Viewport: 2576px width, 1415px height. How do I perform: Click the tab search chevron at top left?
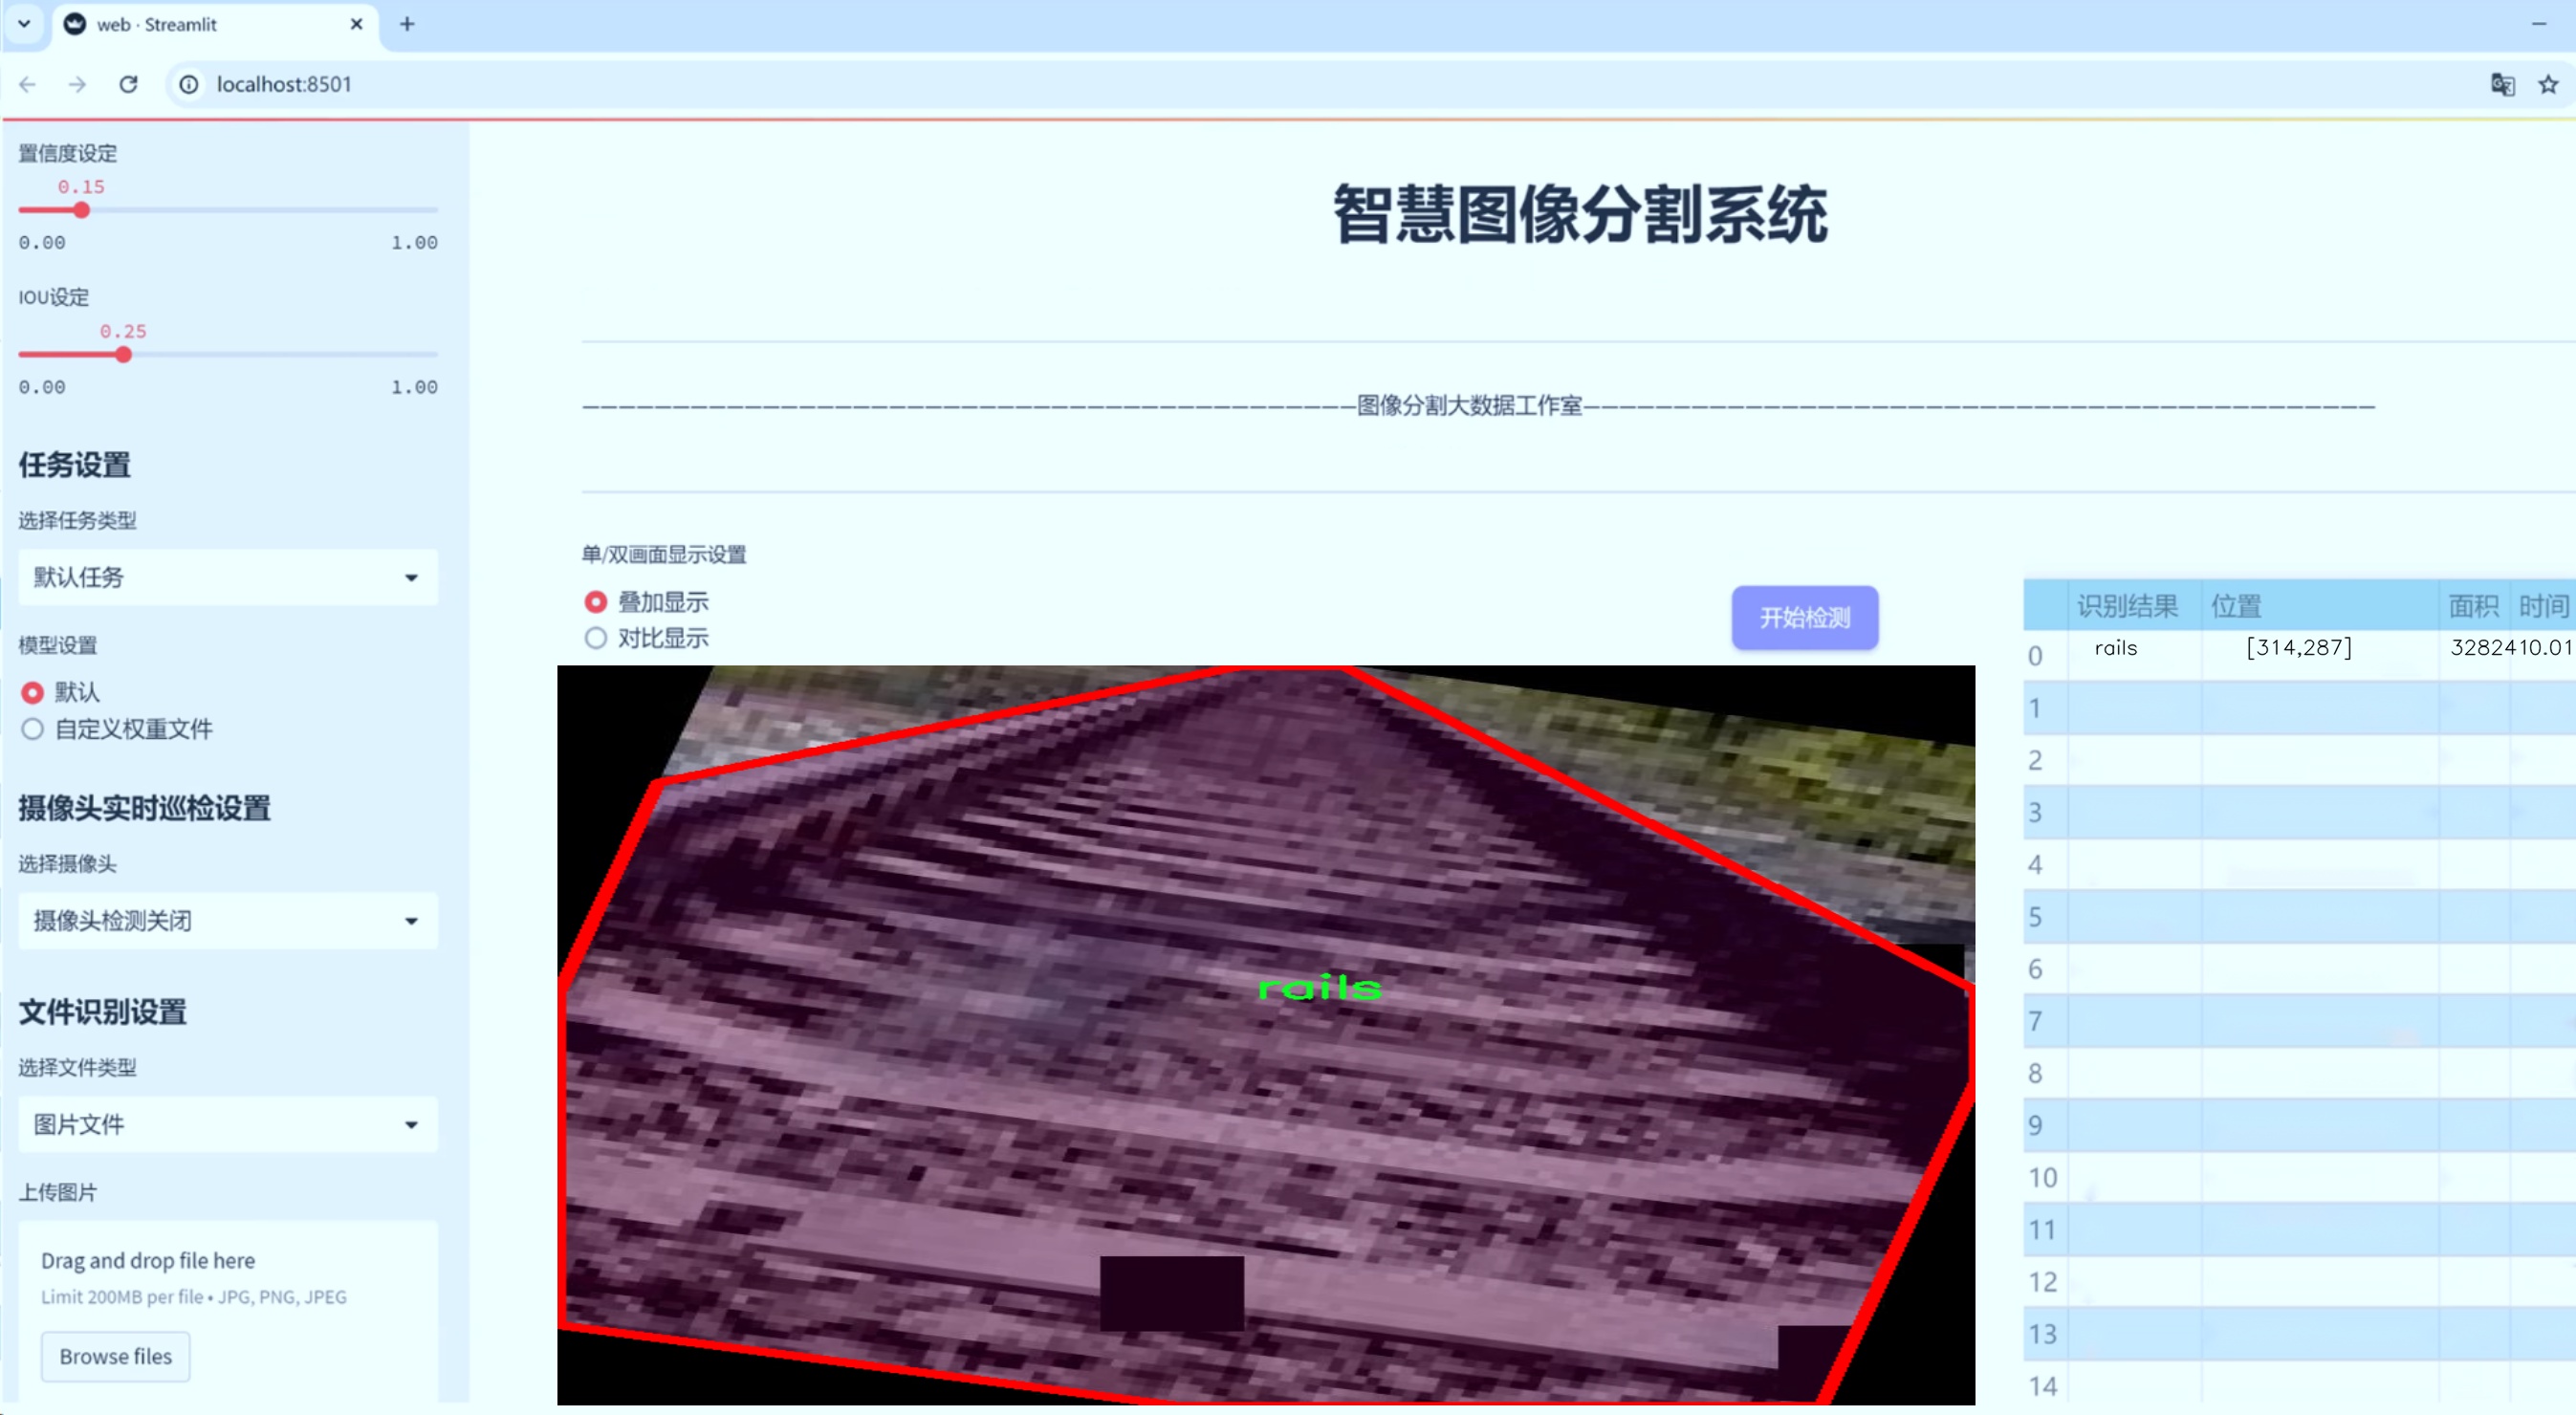[x=24, y=24]
